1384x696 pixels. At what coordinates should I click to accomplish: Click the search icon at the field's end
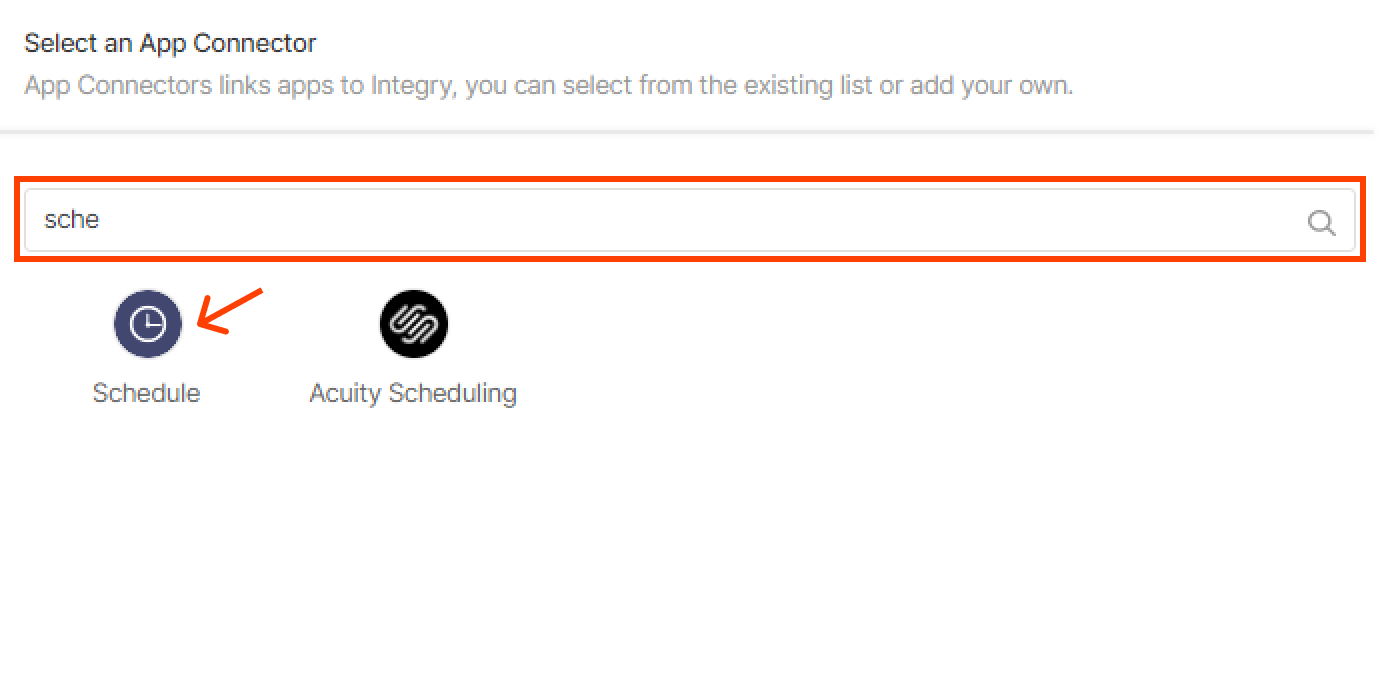[1321, 222]
